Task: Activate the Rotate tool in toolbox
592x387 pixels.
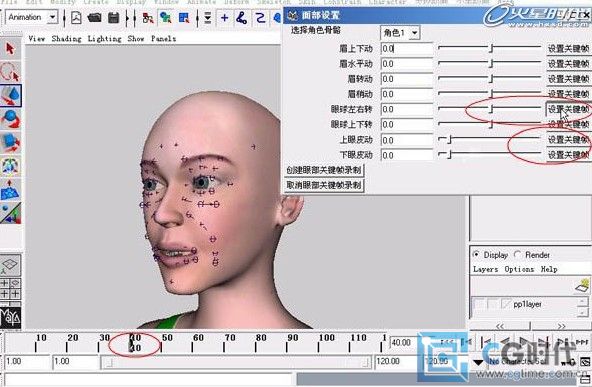Action: click(10, 119)
